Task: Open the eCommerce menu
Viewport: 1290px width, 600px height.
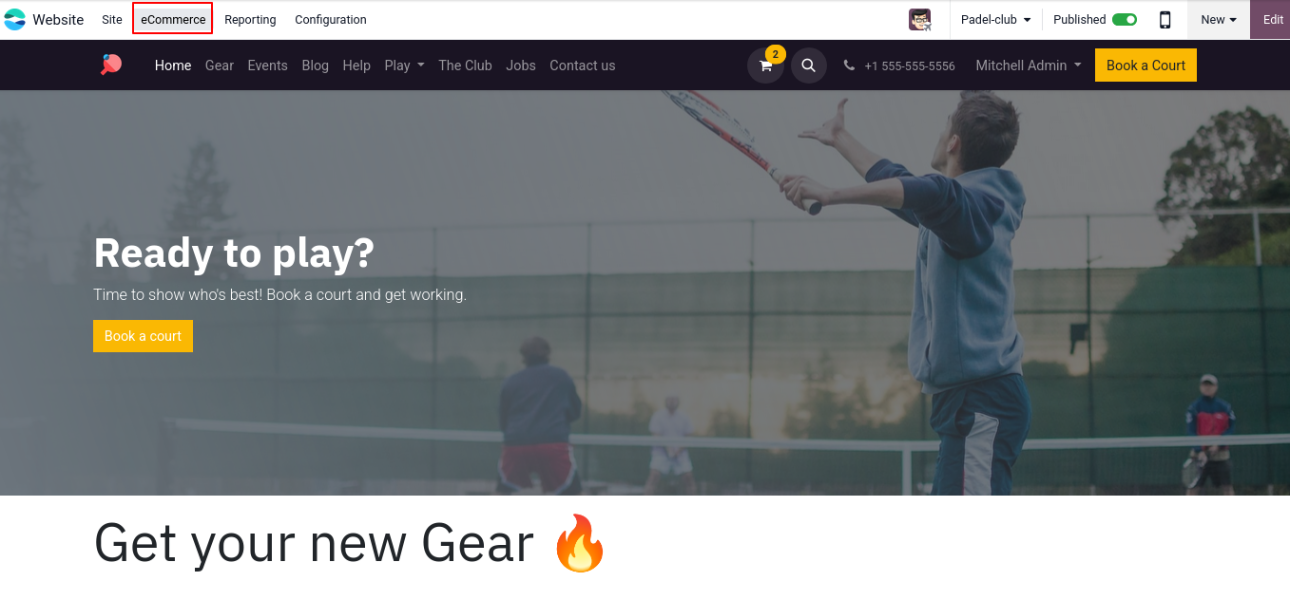Action: coord(173,19)
